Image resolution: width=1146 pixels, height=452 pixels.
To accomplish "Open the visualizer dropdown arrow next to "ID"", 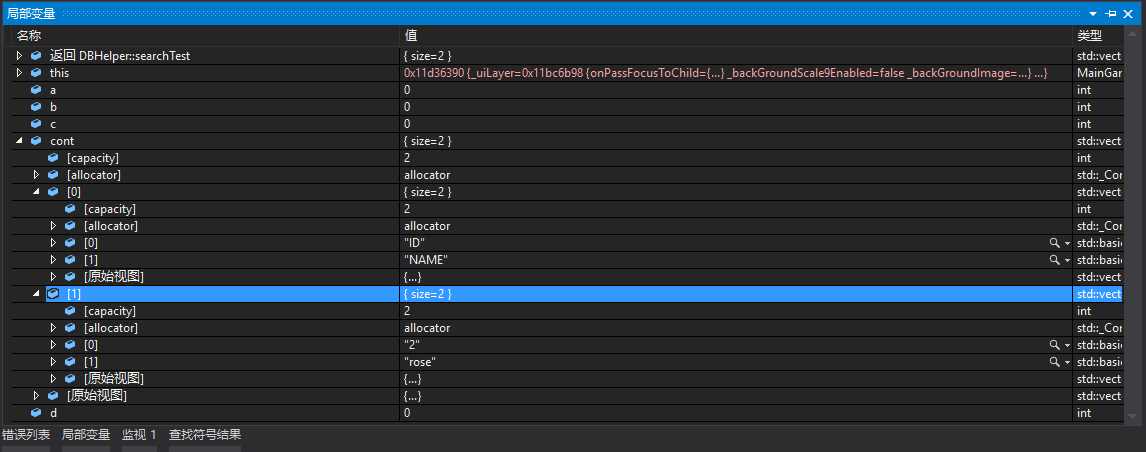I will point(1067,244).
